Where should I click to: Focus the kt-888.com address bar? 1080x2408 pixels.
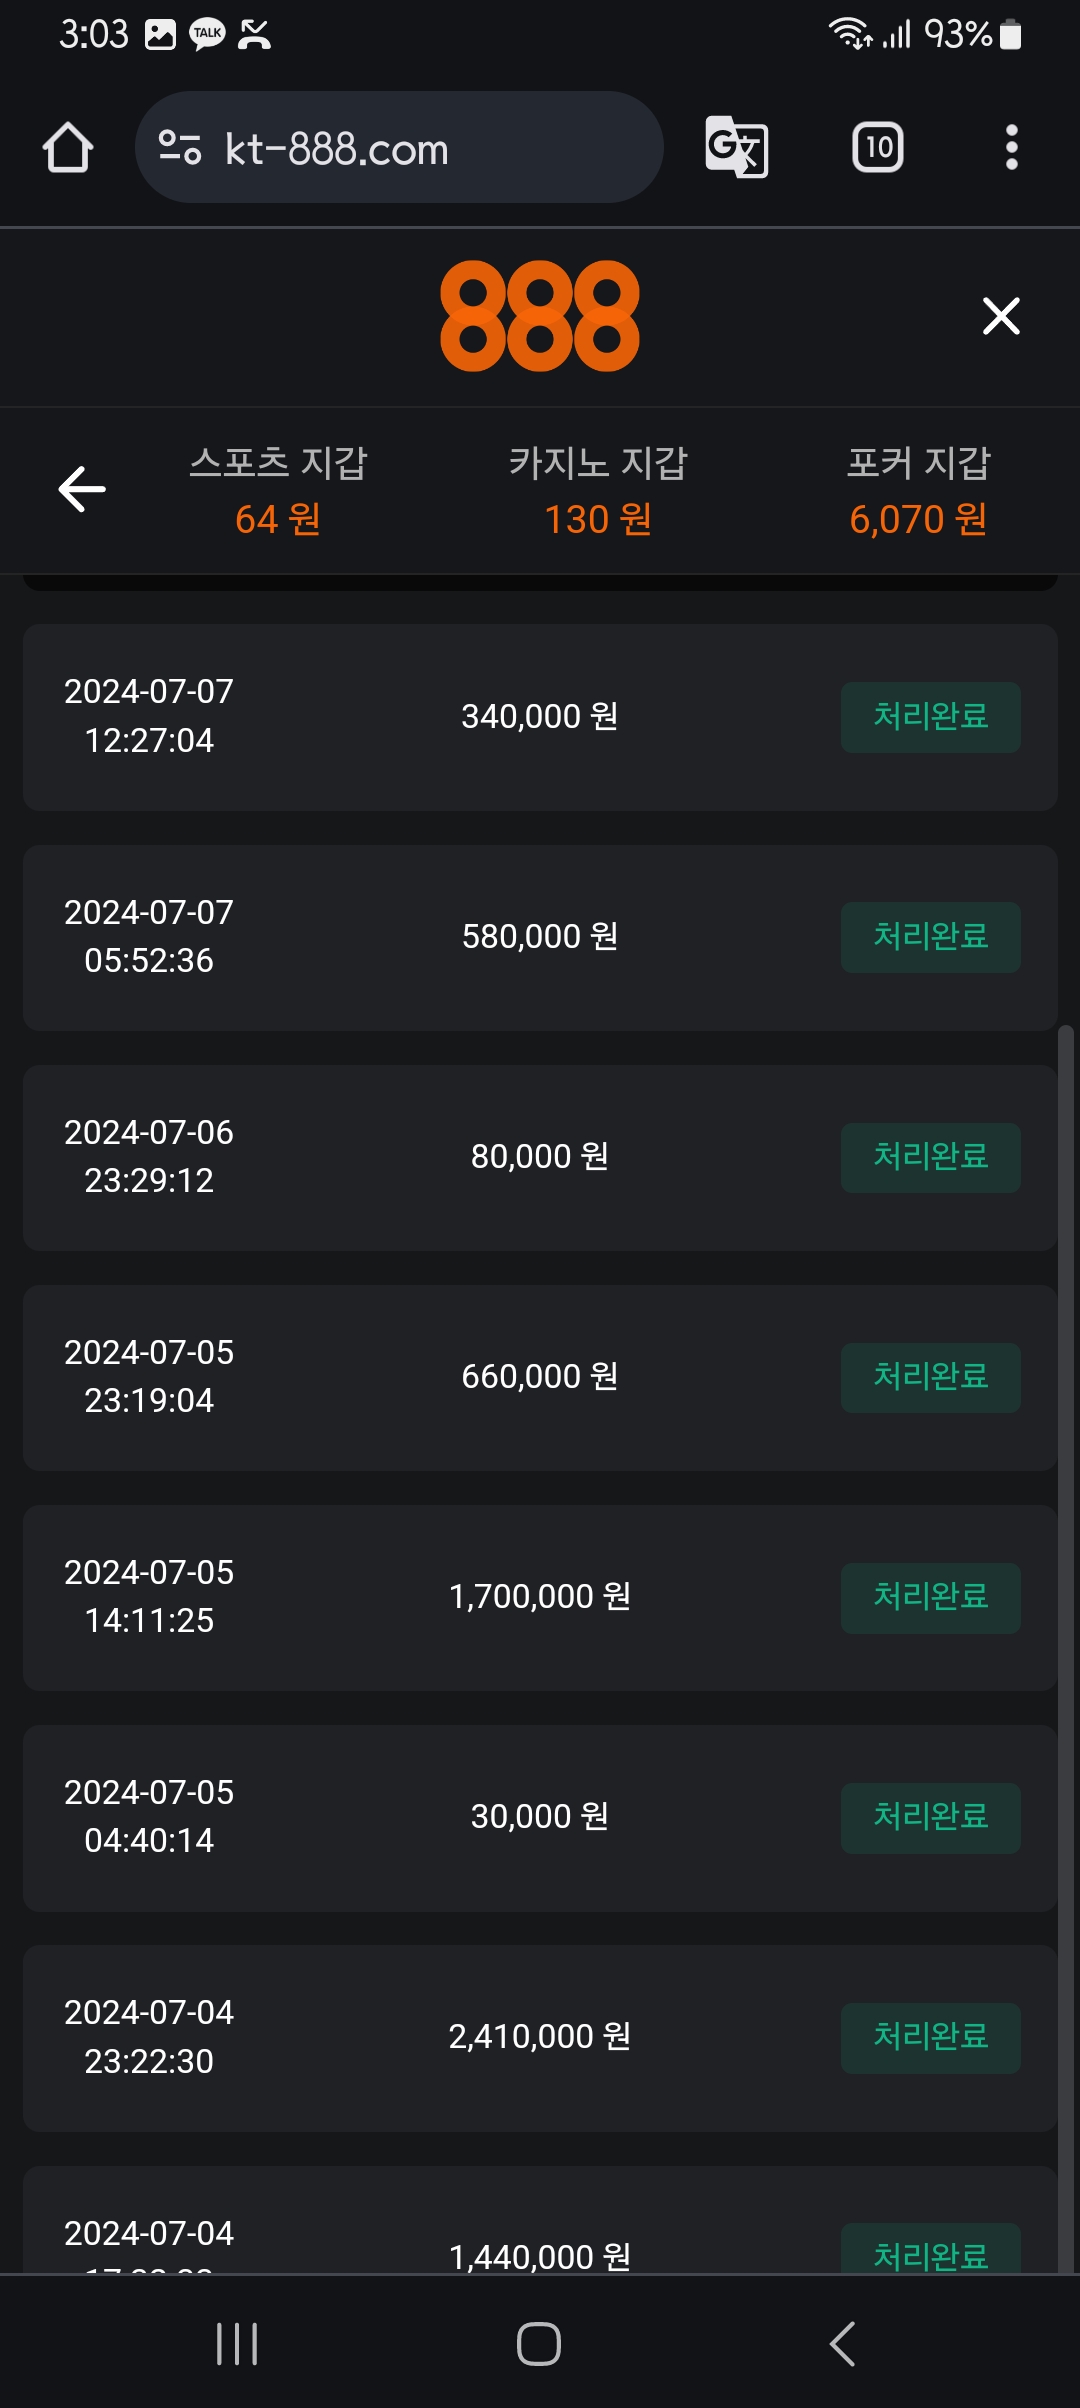(x=400, y=148)
